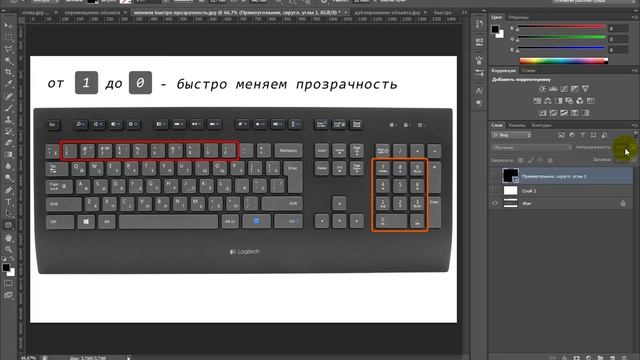Image resolution: width=640 pixels, height=360 pixels.
Task: Switch to the Каналы tab
Action: [517, 125]
